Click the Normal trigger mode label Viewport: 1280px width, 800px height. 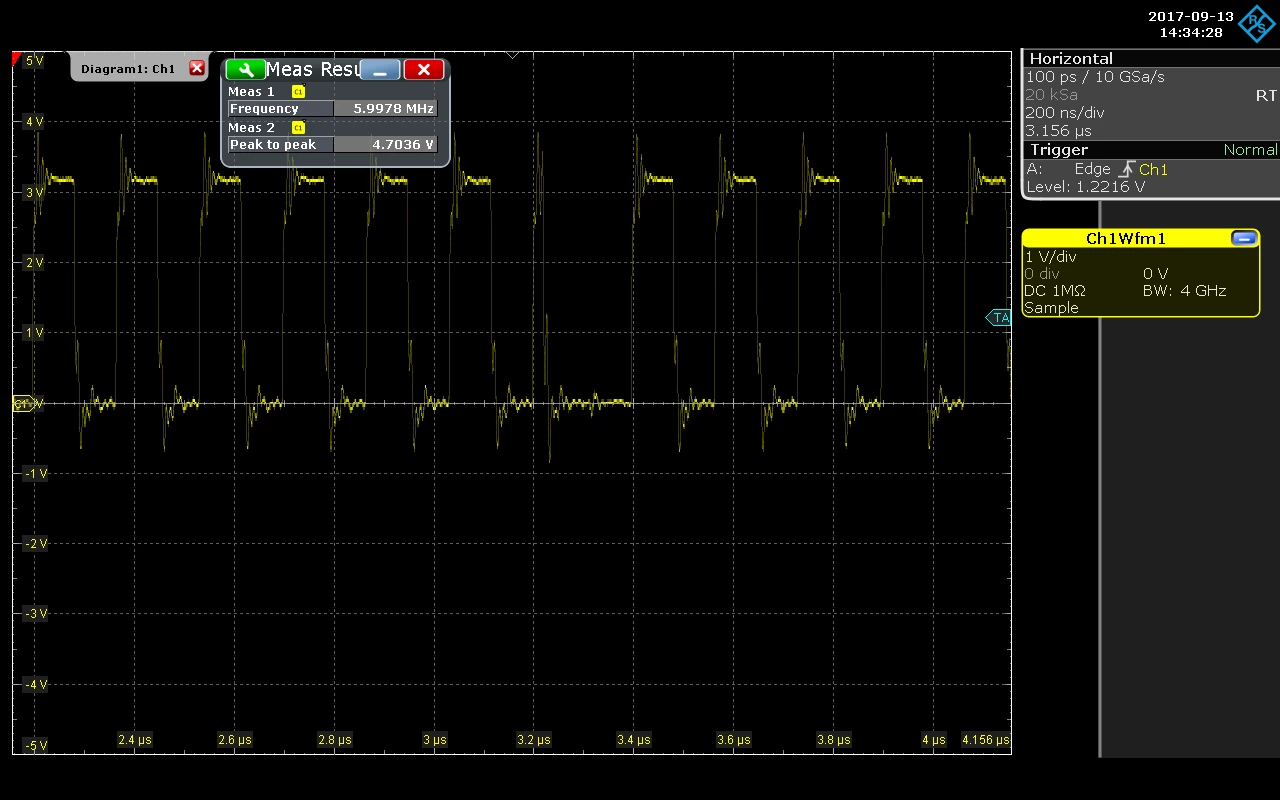tap(1250, 150)
